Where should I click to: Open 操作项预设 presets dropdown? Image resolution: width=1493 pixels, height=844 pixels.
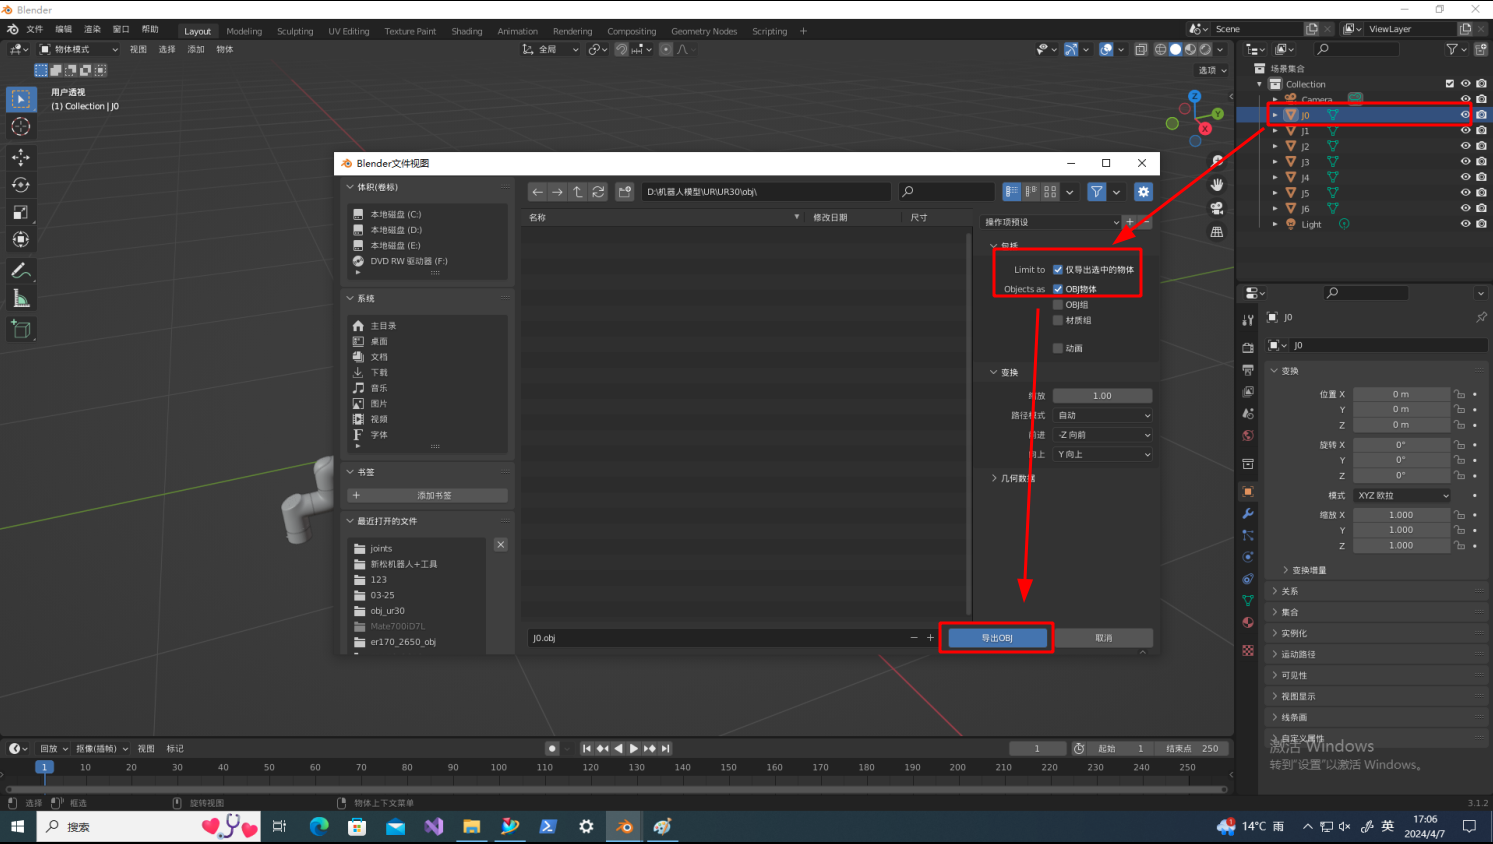pos(1051,222)
